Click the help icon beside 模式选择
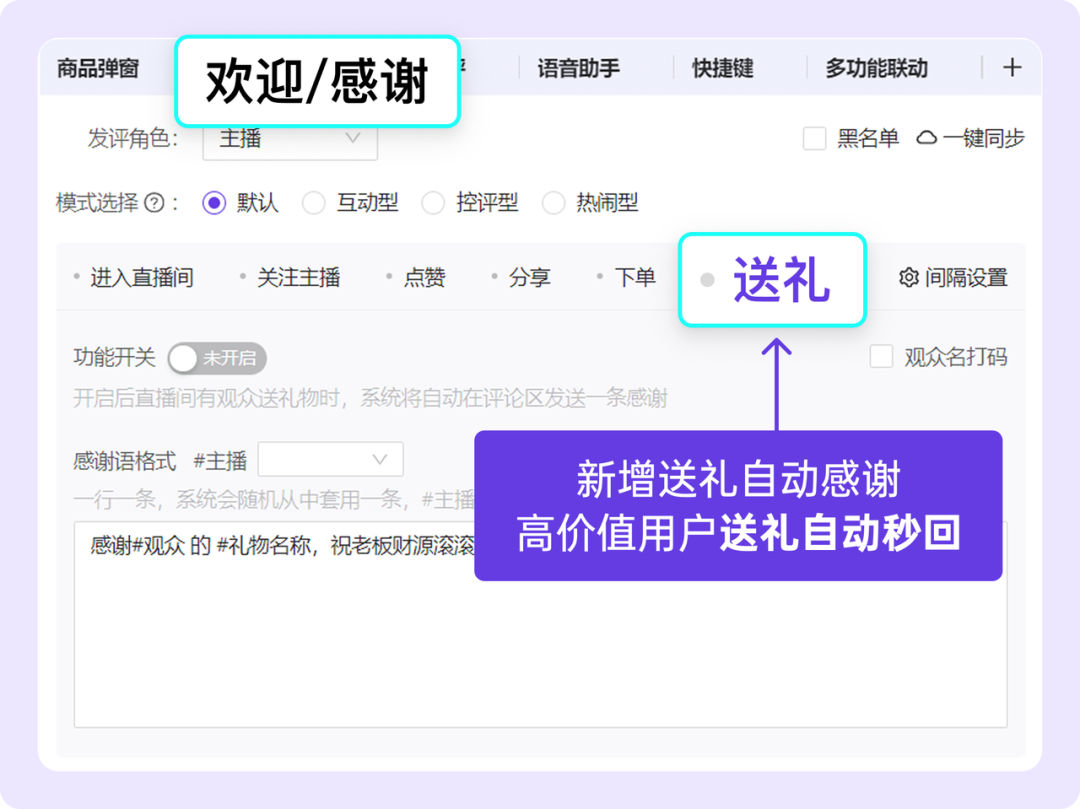Viewport: 1080px width, 809px height. [x=154, y=204]
